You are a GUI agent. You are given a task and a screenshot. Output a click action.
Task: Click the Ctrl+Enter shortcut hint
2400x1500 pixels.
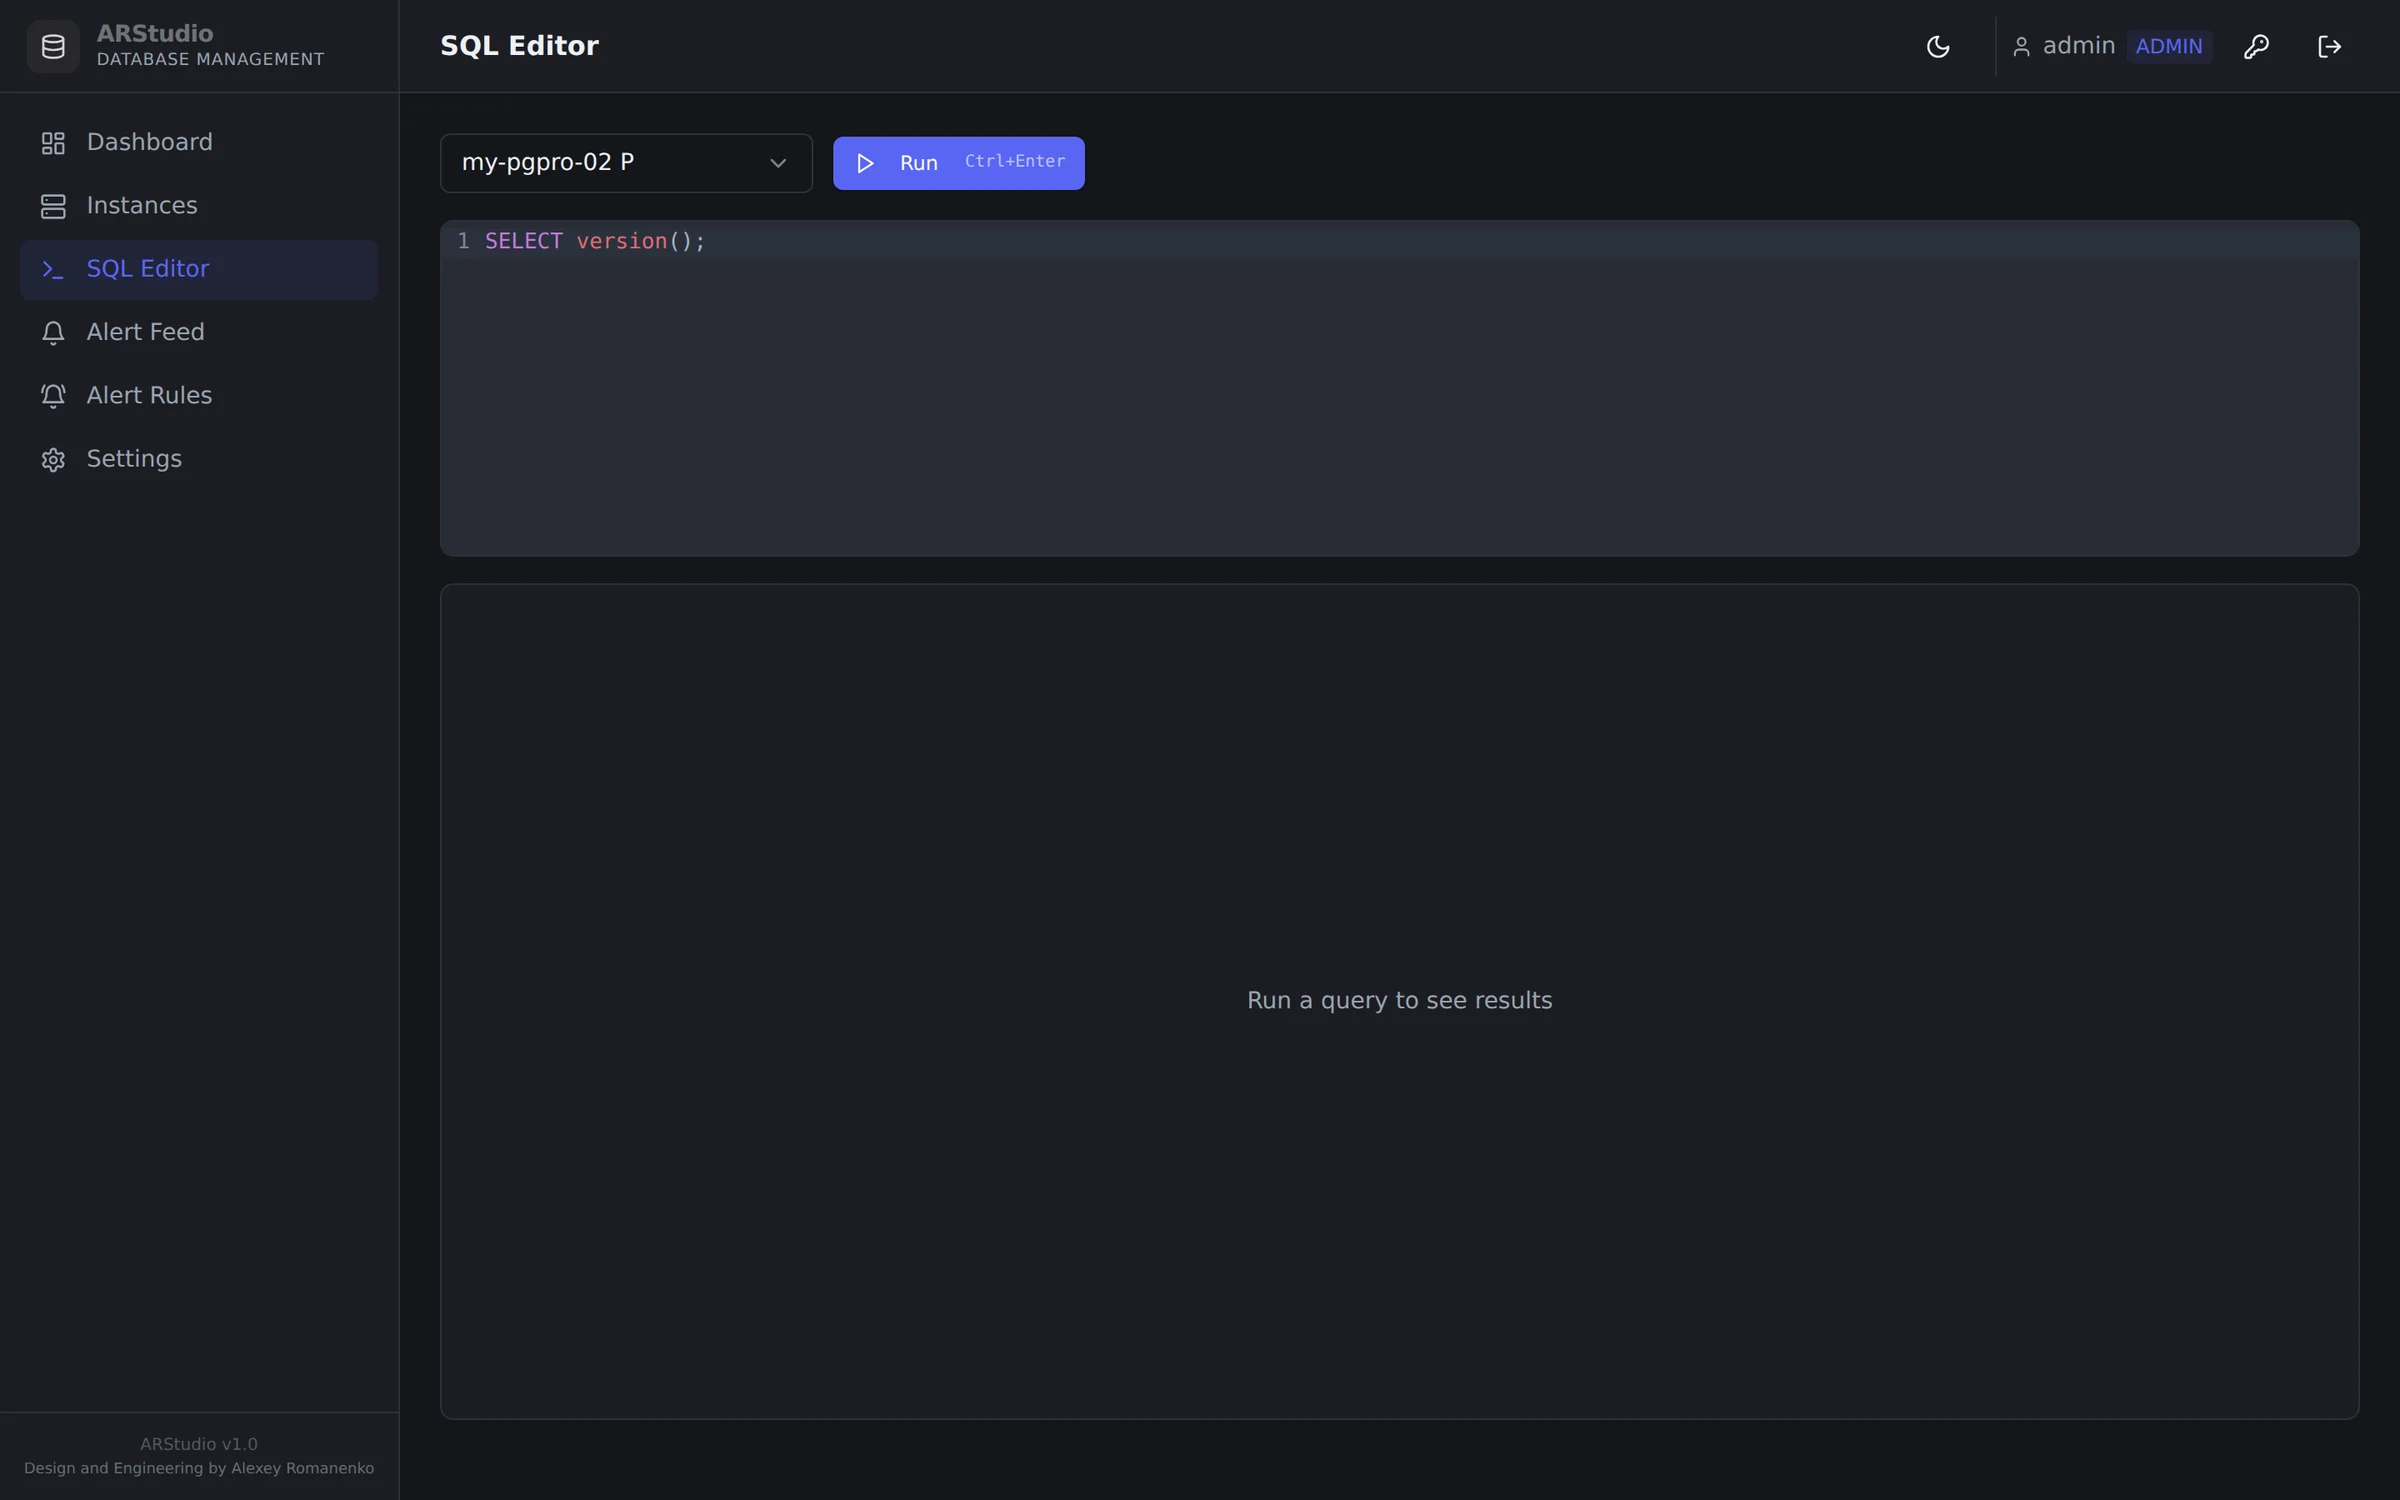pyautogui.click(x=1015, y=161)
